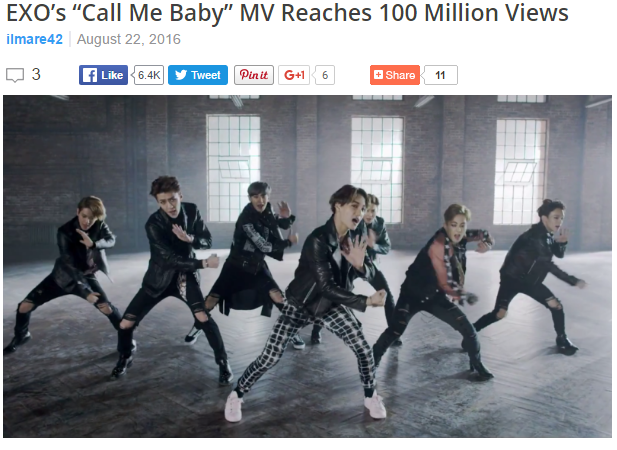Click the August 22, 2016 publish date

pyautogui.click(x=129, y=39)
